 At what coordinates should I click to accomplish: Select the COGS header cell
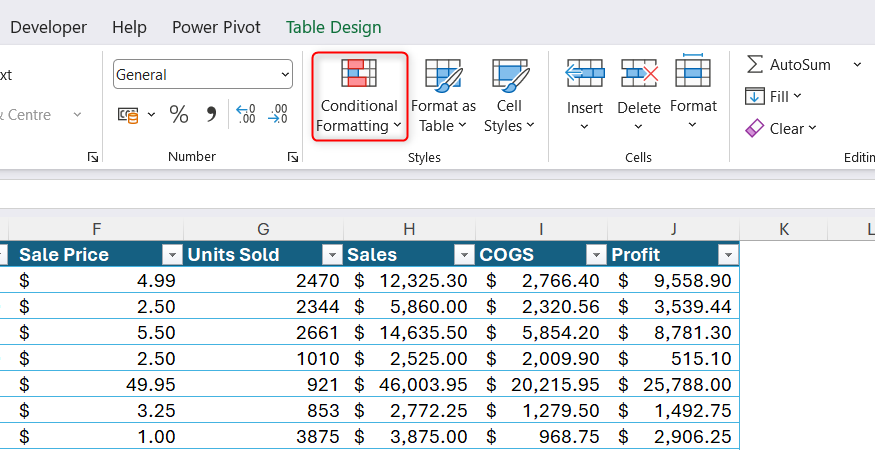click(x=541, y=255)
